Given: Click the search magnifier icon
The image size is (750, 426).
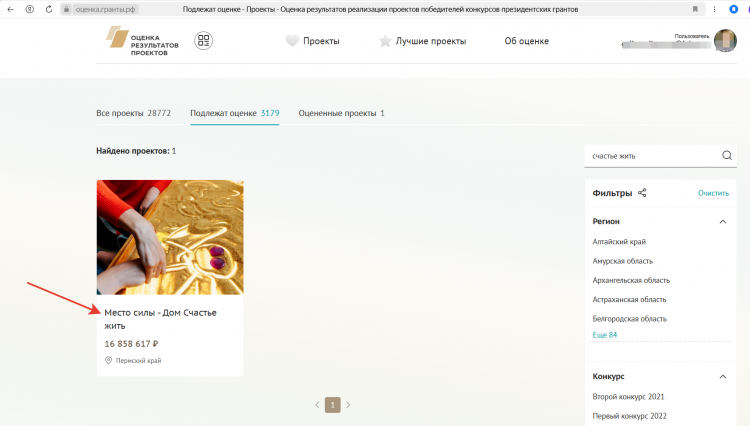Looking at the screenshot, I should point(727,155).
